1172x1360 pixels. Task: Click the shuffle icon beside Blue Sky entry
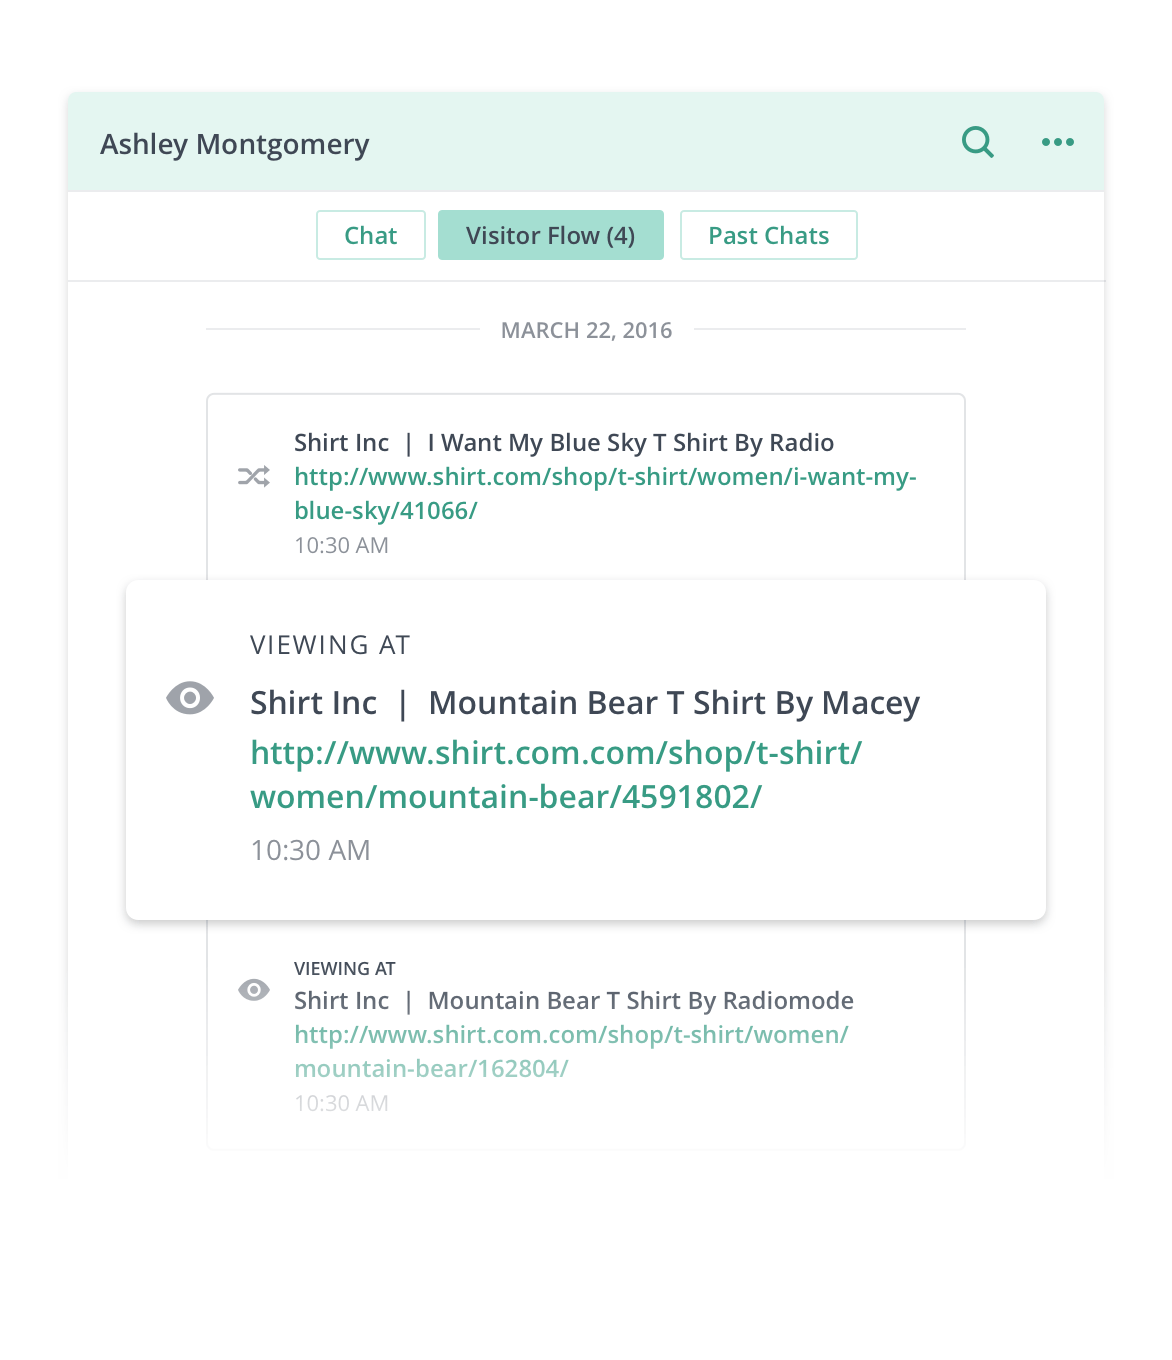pyautogui.click(x=254, y=477)
